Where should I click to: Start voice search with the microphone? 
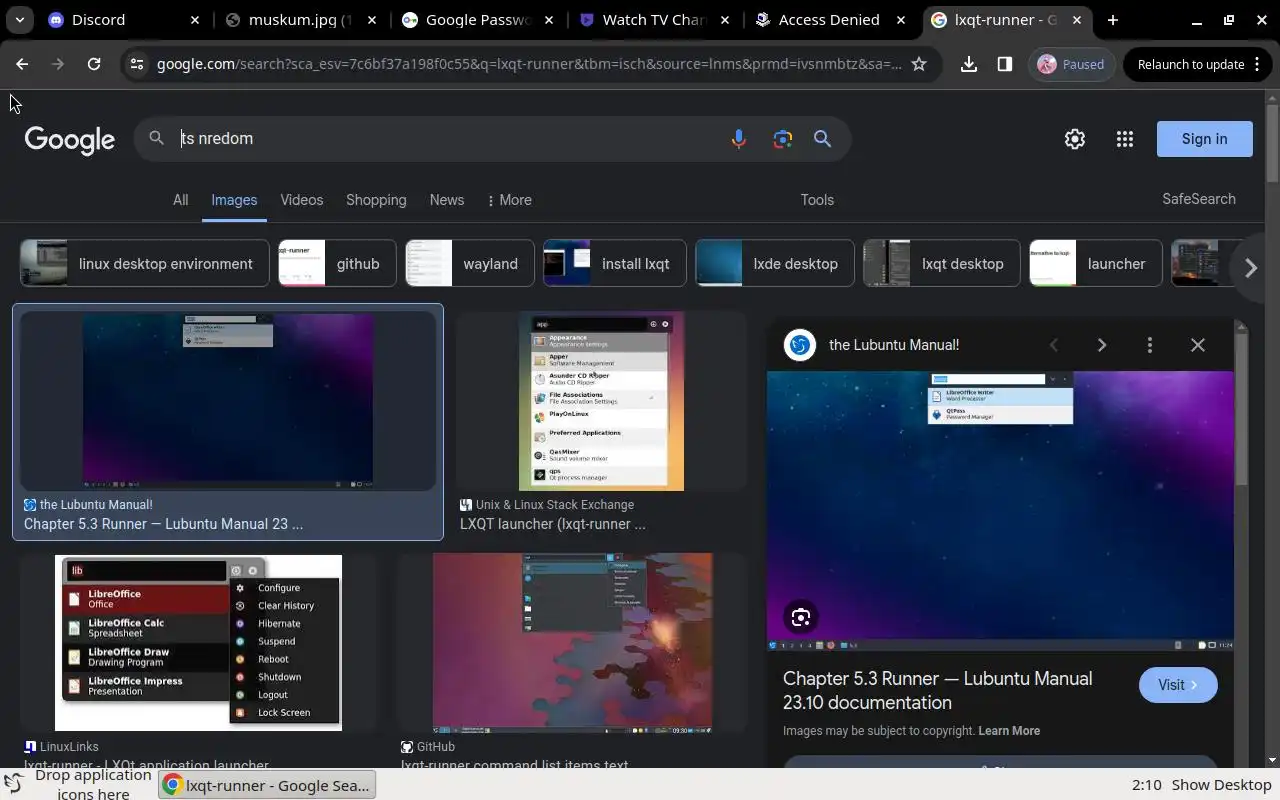click(x=738, y=139)
